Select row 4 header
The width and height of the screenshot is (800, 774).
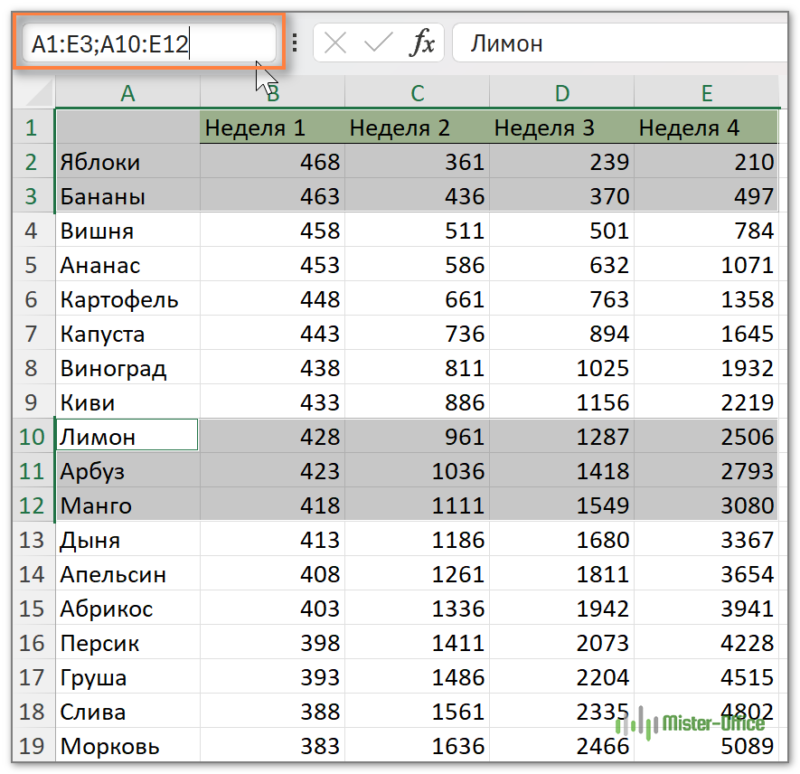30,231
